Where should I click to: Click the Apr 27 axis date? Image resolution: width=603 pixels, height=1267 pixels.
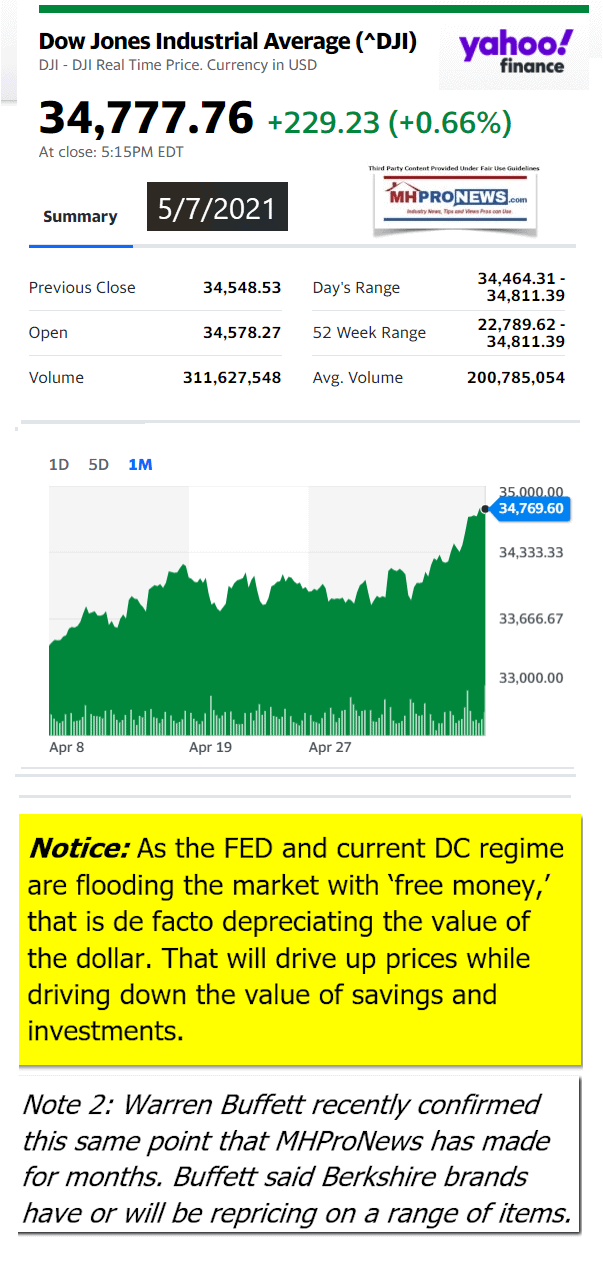point(330,747)
